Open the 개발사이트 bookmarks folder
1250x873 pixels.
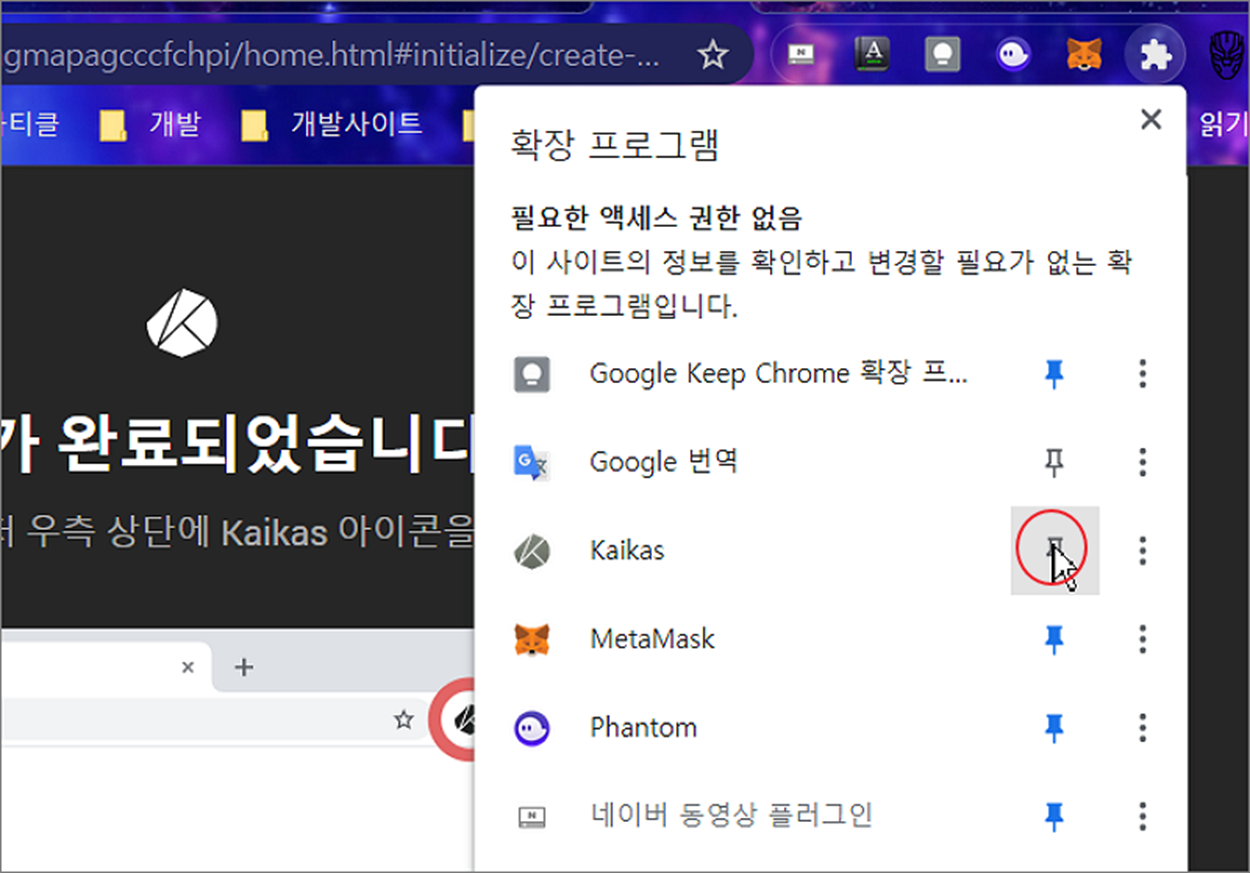[x=333, y=124]
